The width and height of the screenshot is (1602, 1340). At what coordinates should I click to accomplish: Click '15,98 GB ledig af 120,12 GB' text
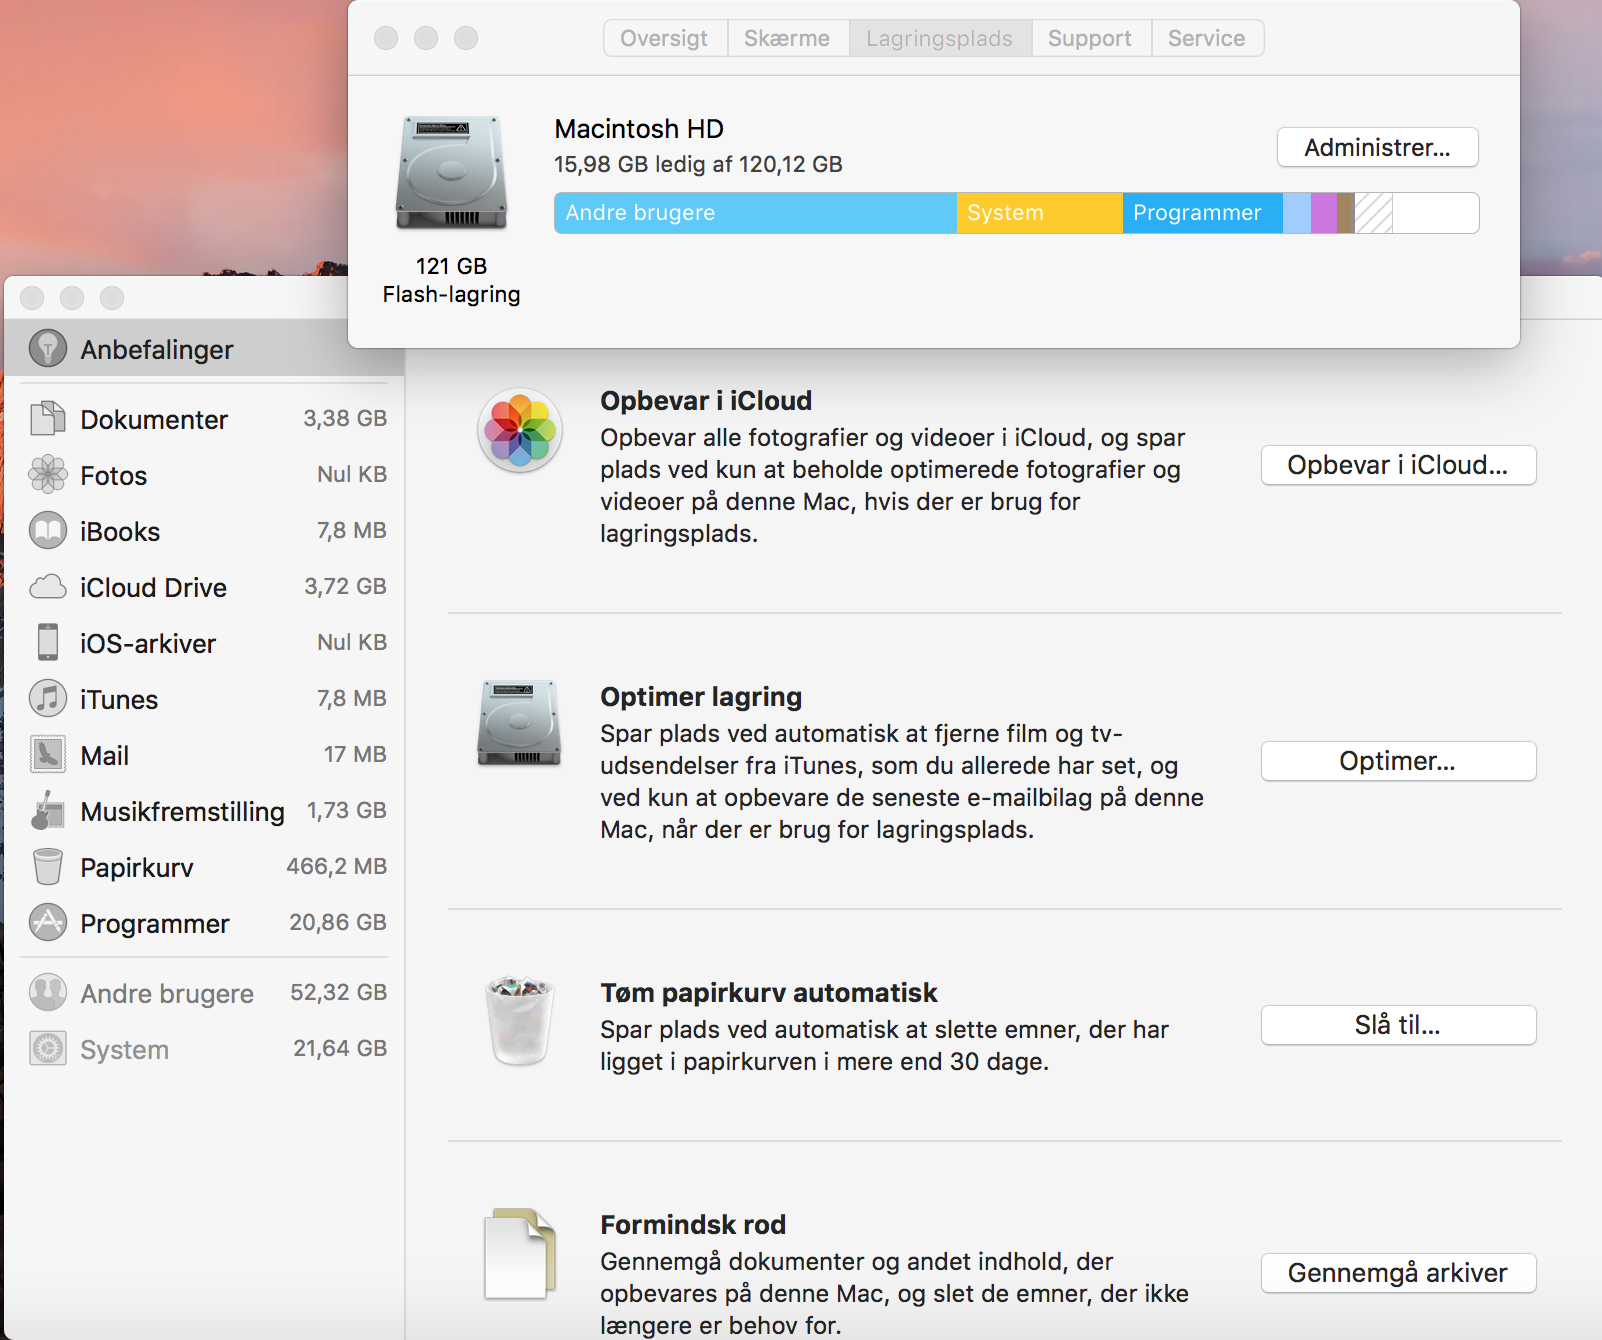[x=698, y=165]
